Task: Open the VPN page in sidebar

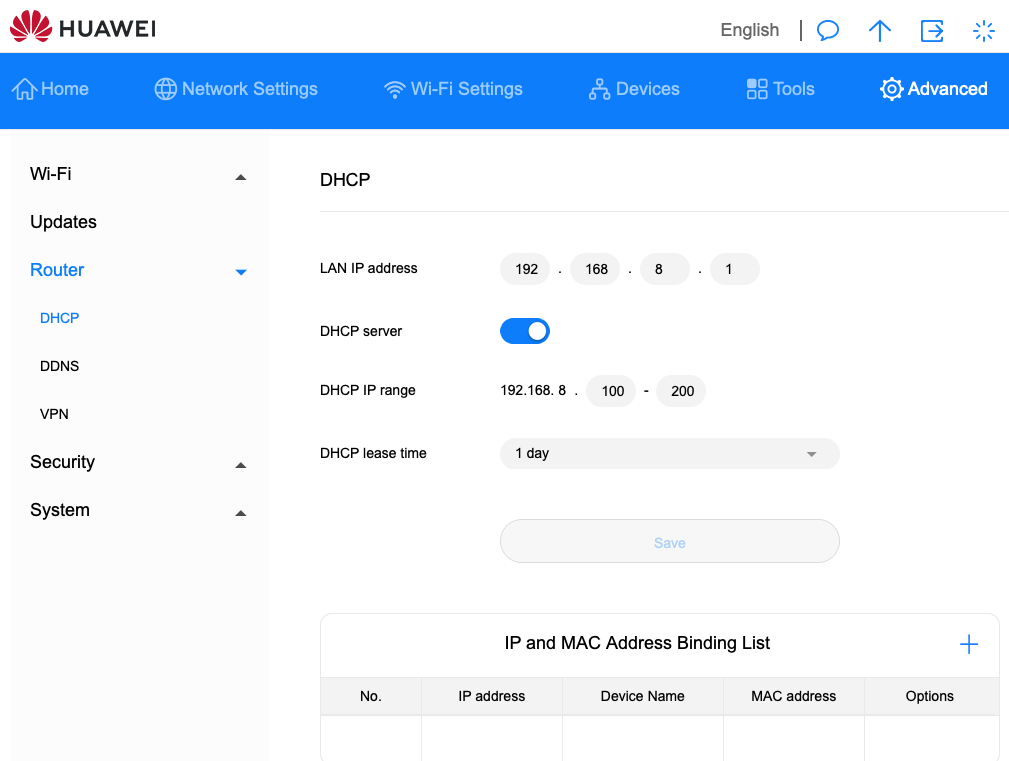Action: tap(54, 414)
